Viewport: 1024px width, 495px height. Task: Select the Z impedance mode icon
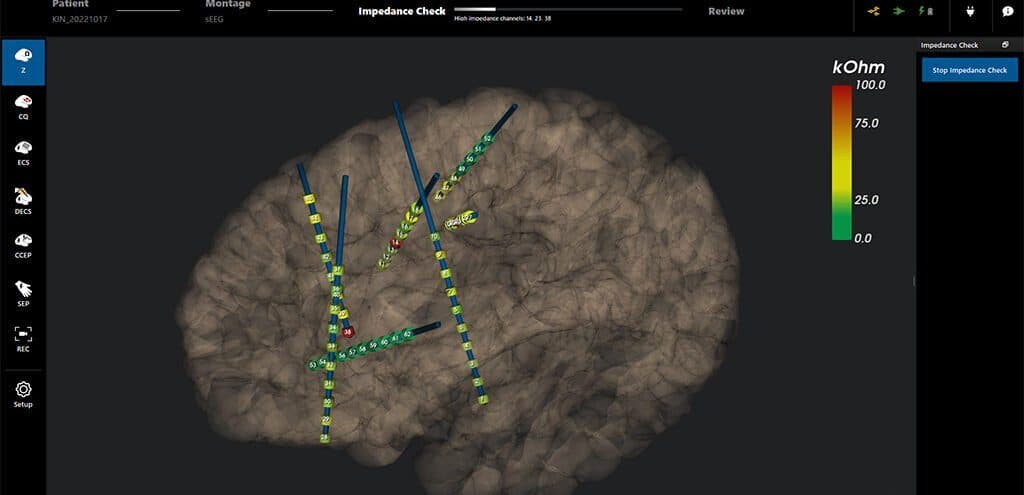[x=24, y=62]
